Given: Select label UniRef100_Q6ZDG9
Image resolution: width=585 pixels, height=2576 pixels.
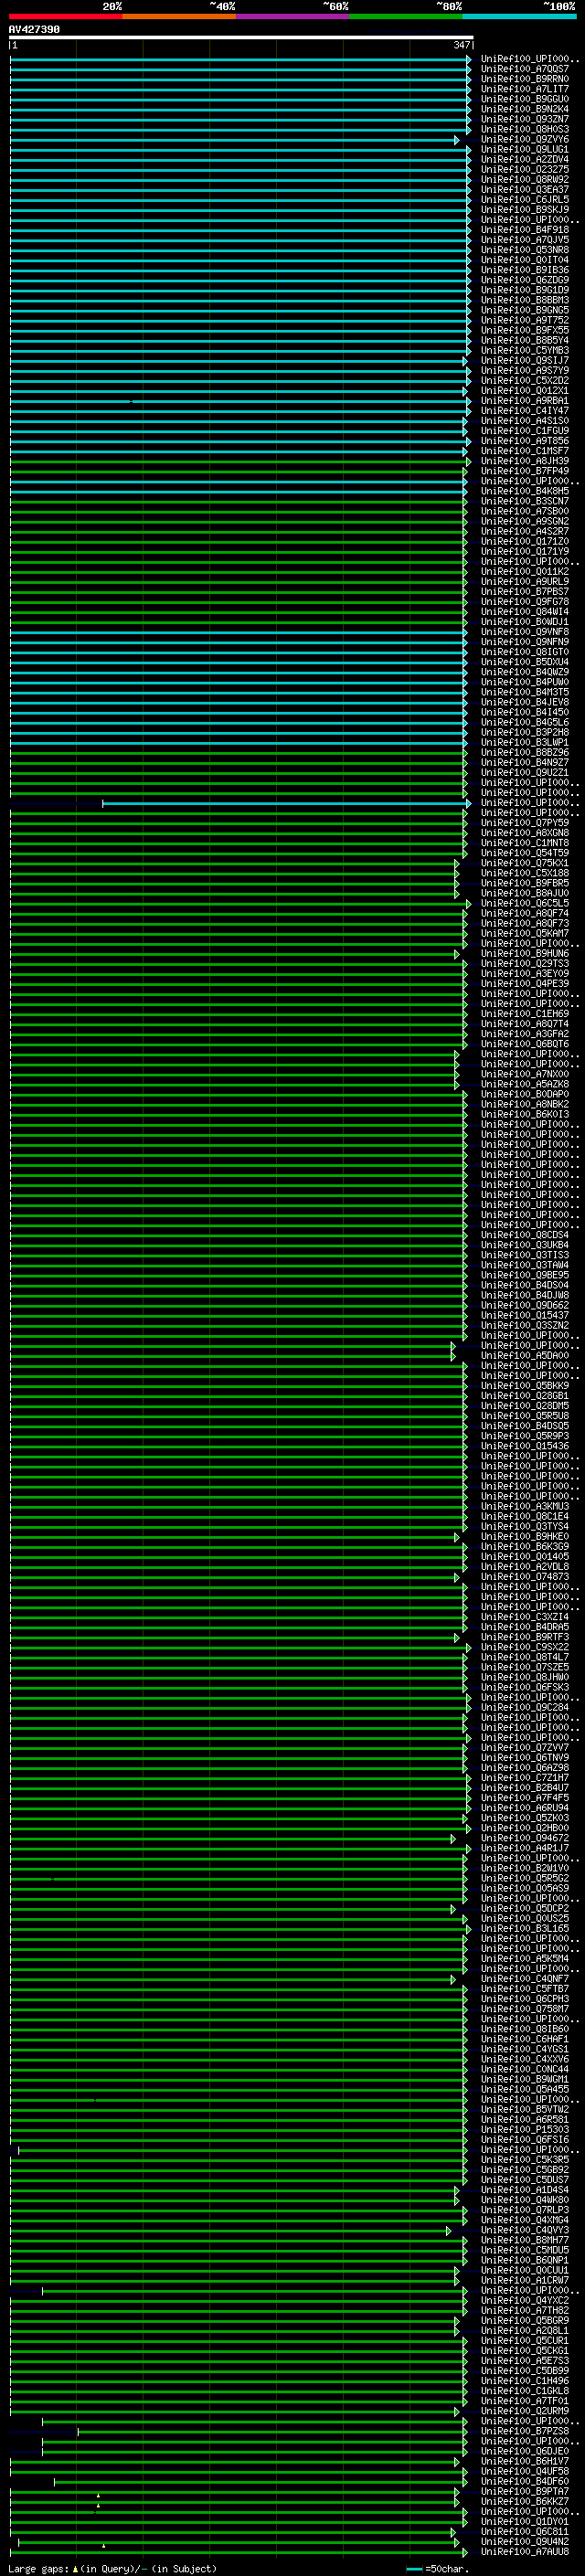Looking at the screenshot, I should click(525, 280).
